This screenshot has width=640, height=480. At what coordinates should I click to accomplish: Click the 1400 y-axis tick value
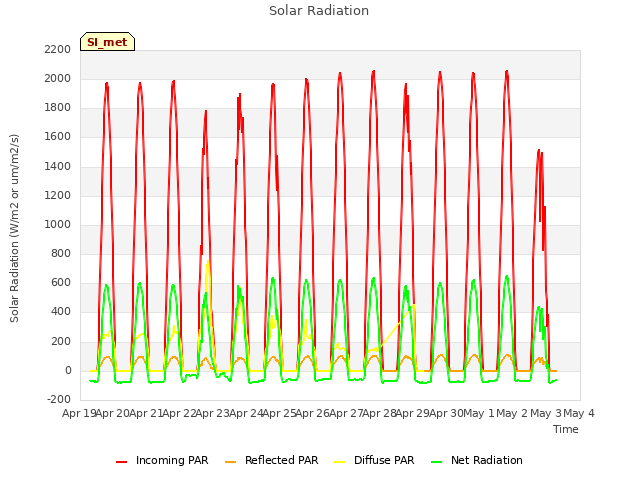click(58, 166)
